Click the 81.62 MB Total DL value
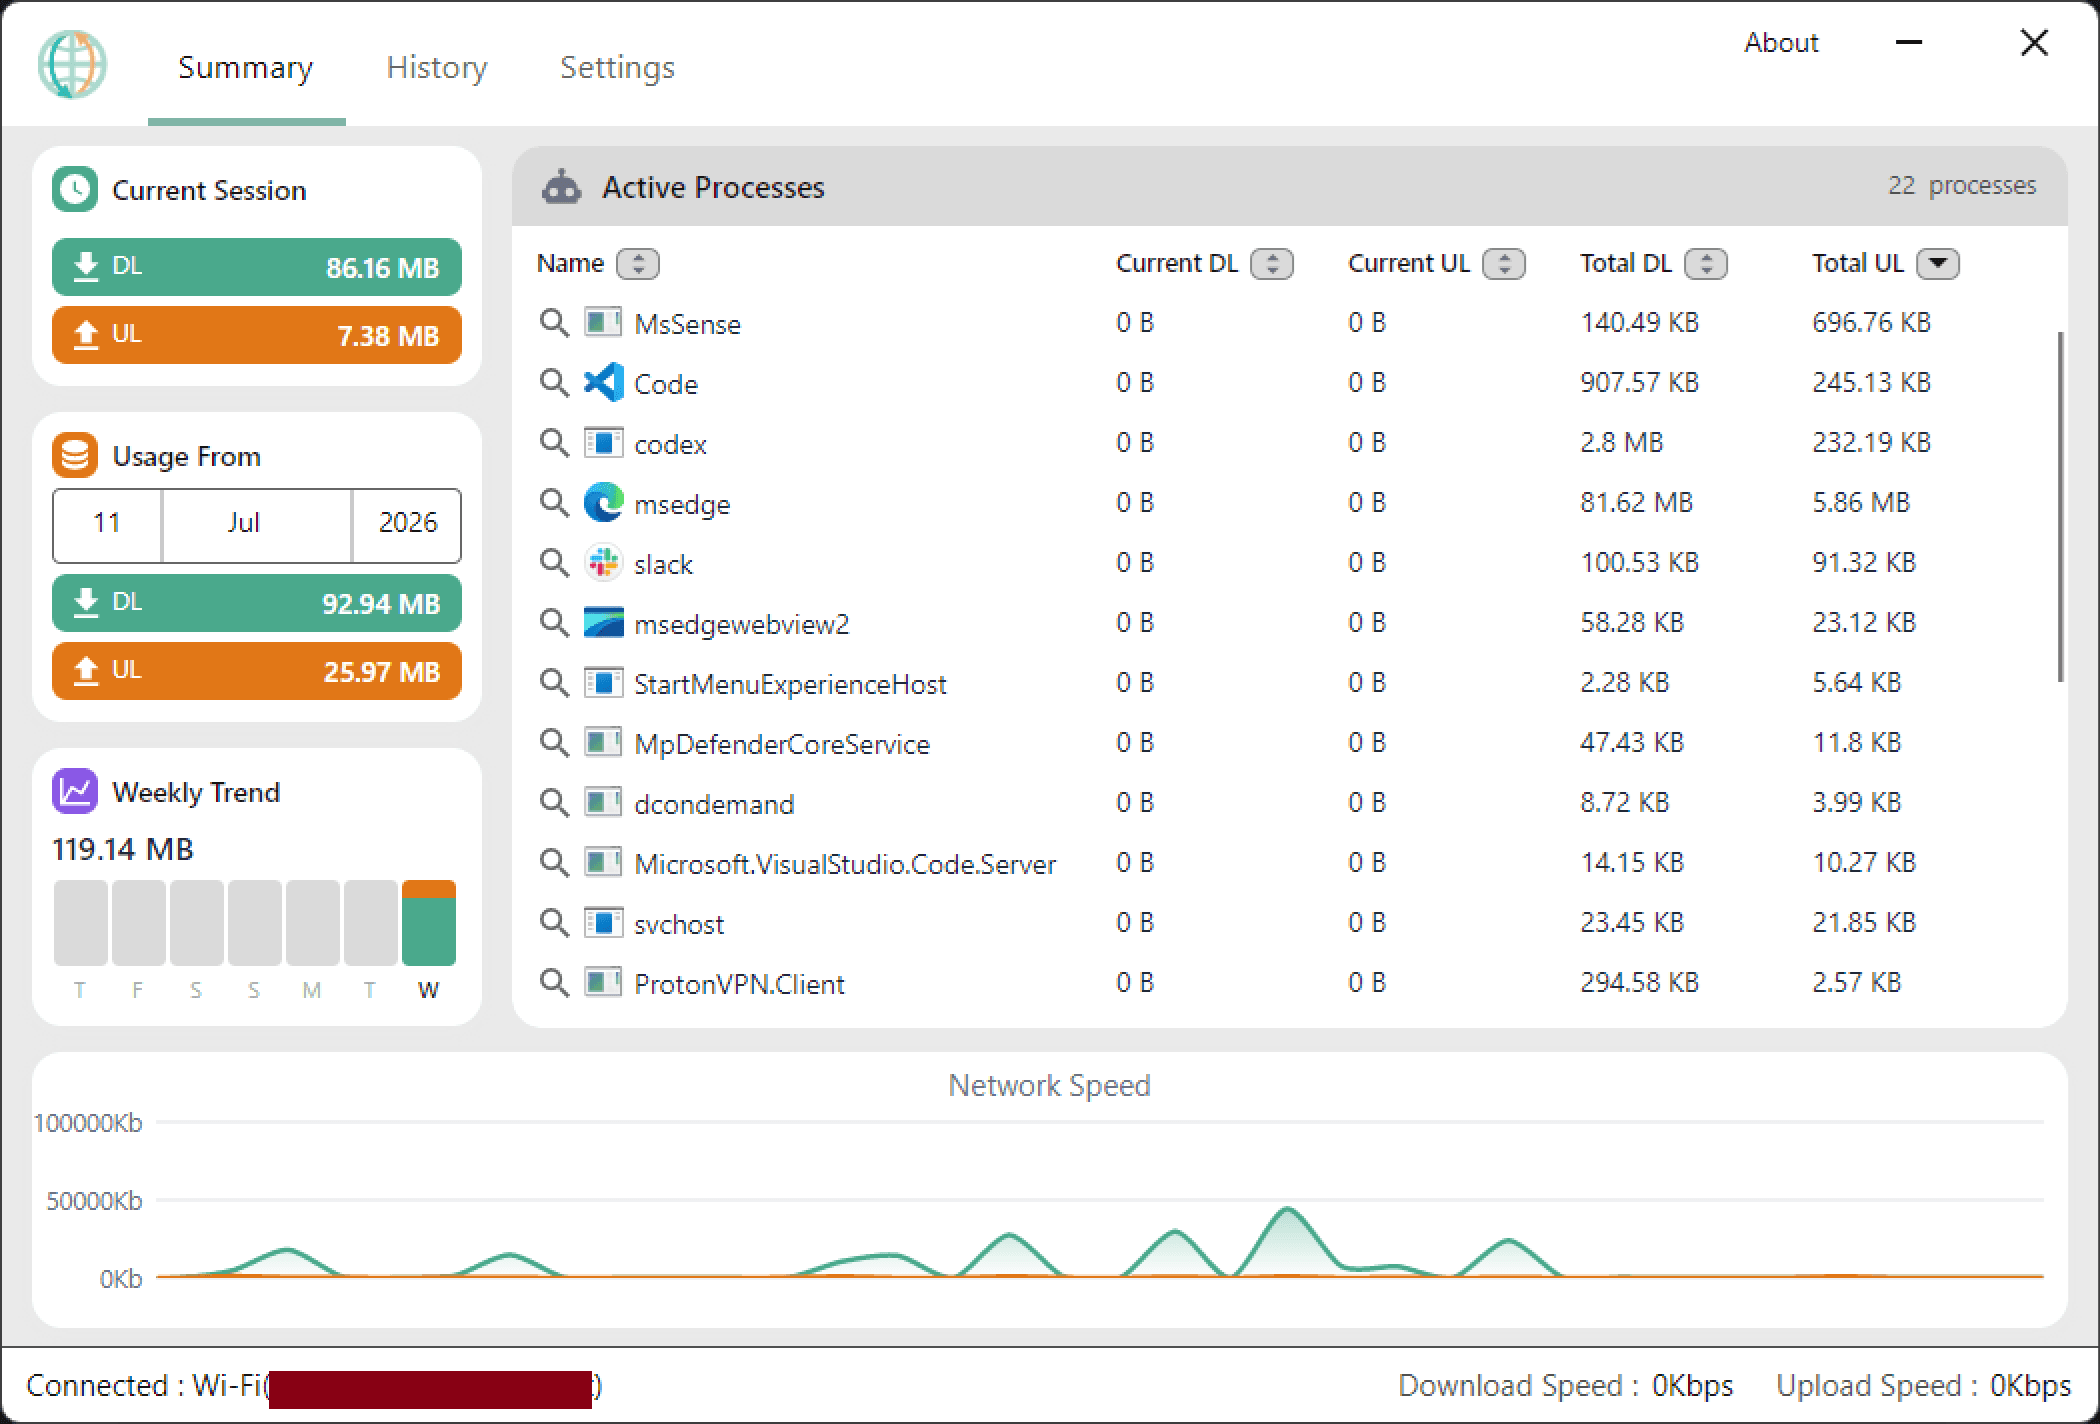The height and width of the screenshot is (1424, 2100). click(x=1636, y=502)
